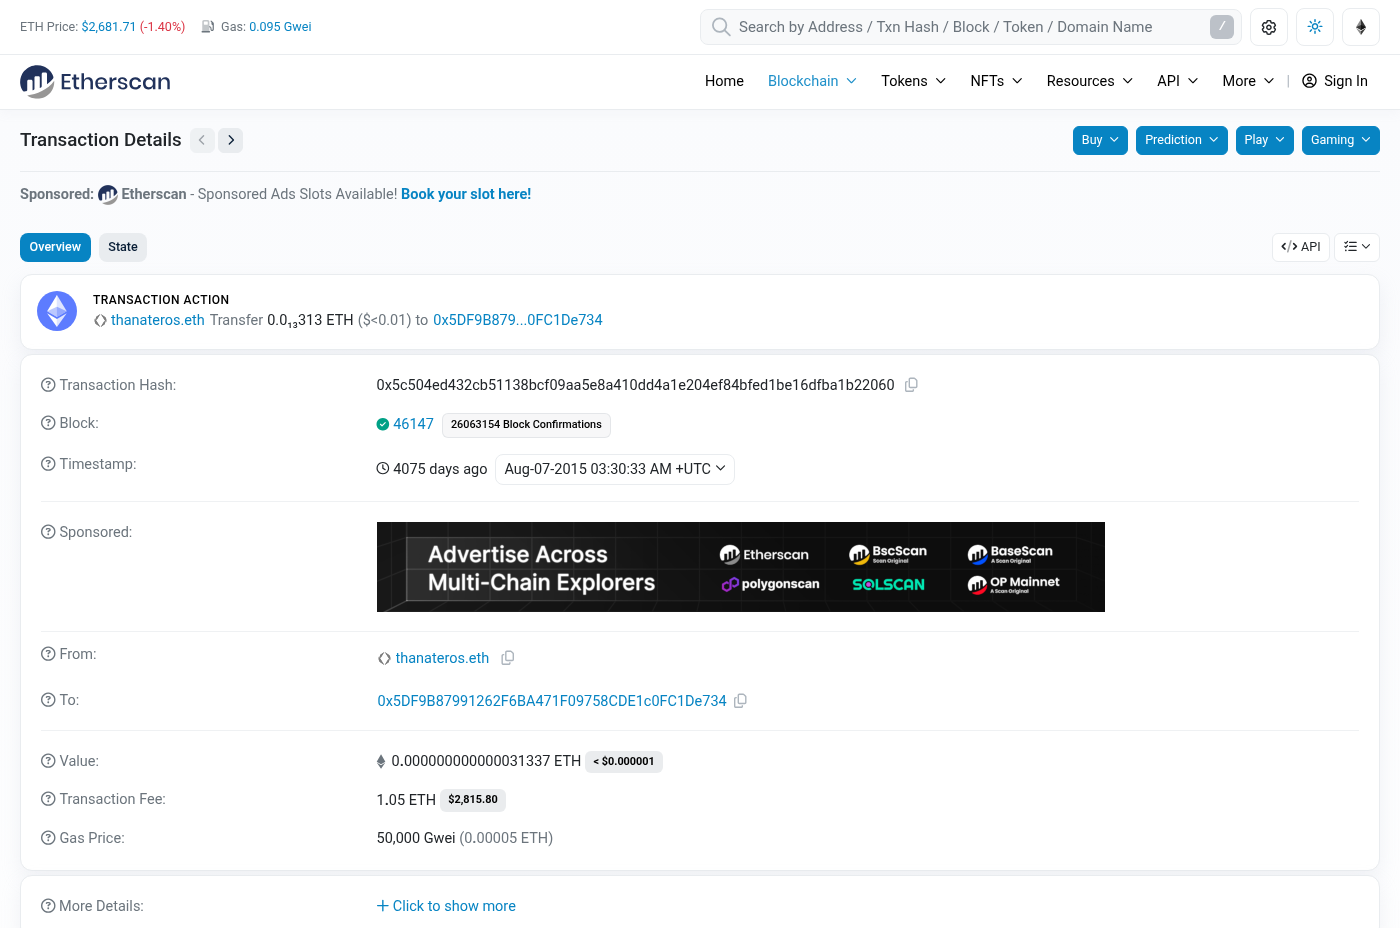Screen dimensions: 1400x928
Task: Open the view options list dropdown
Action: click(x=1357, y=247)
